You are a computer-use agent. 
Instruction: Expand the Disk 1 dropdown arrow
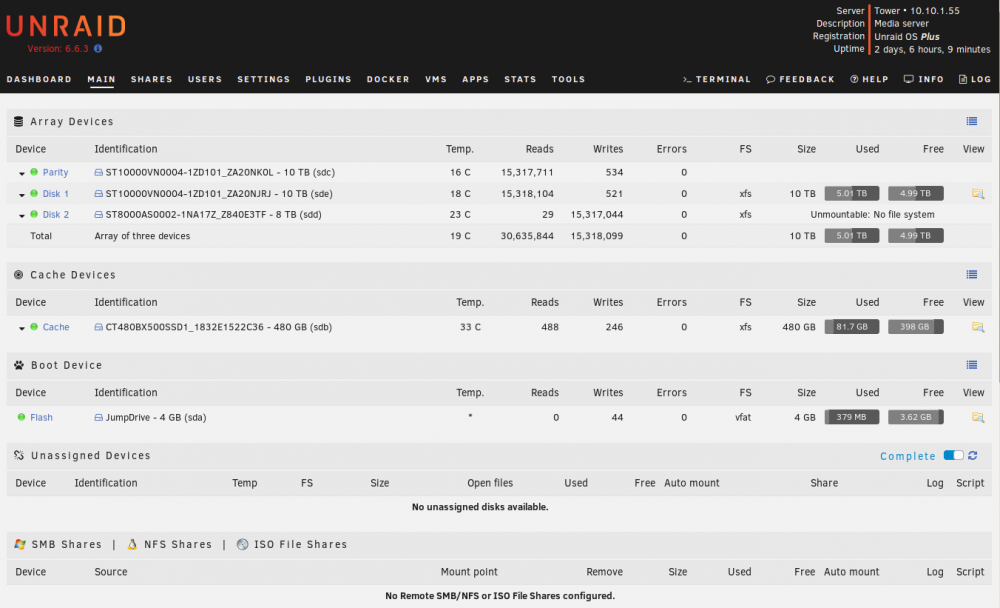22,195
